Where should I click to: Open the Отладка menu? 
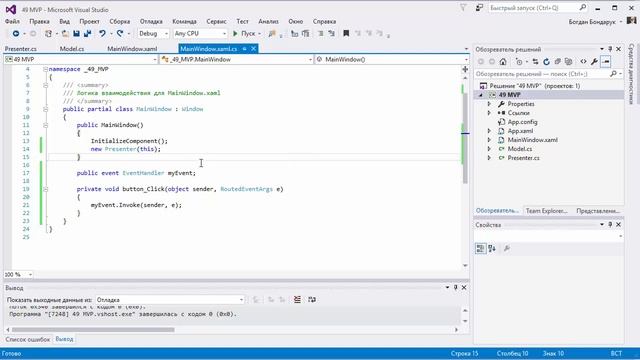pyautogui.click(x=151, y=21)
